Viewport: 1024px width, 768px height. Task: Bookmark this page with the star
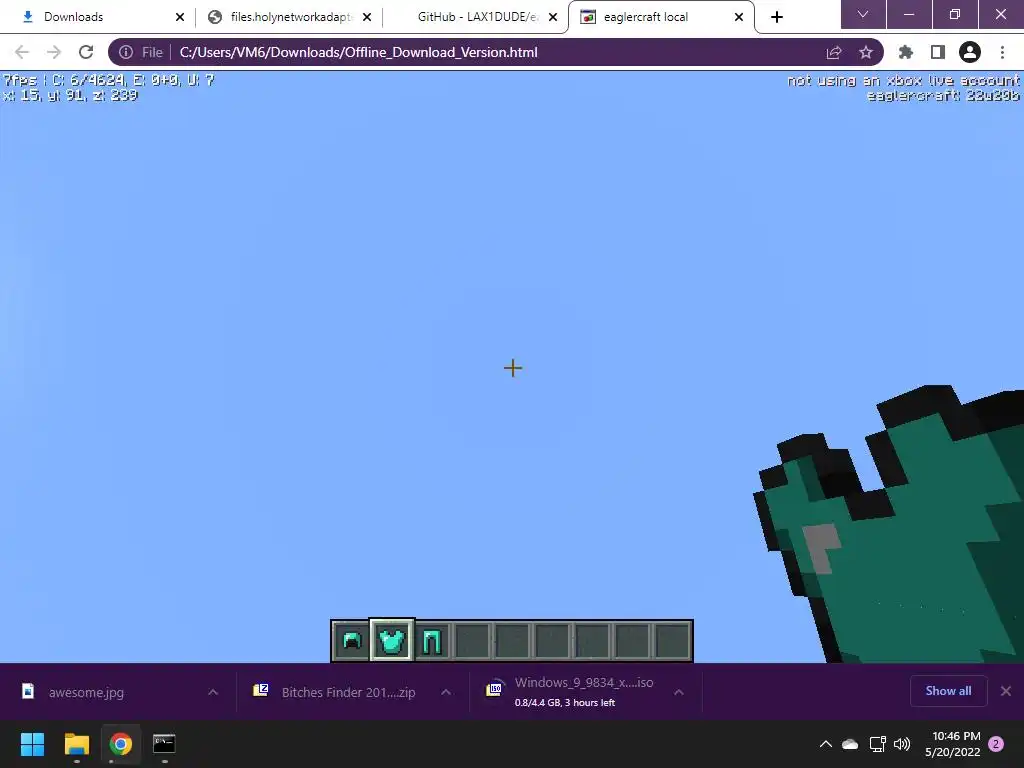(866, 52)
